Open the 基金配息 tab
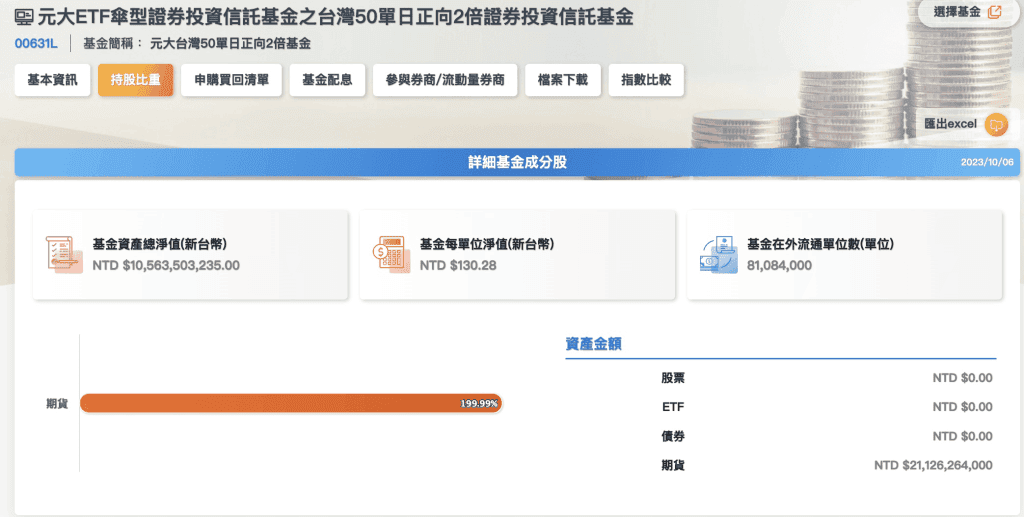1024x517 pixels. click(x=327, y=80)
